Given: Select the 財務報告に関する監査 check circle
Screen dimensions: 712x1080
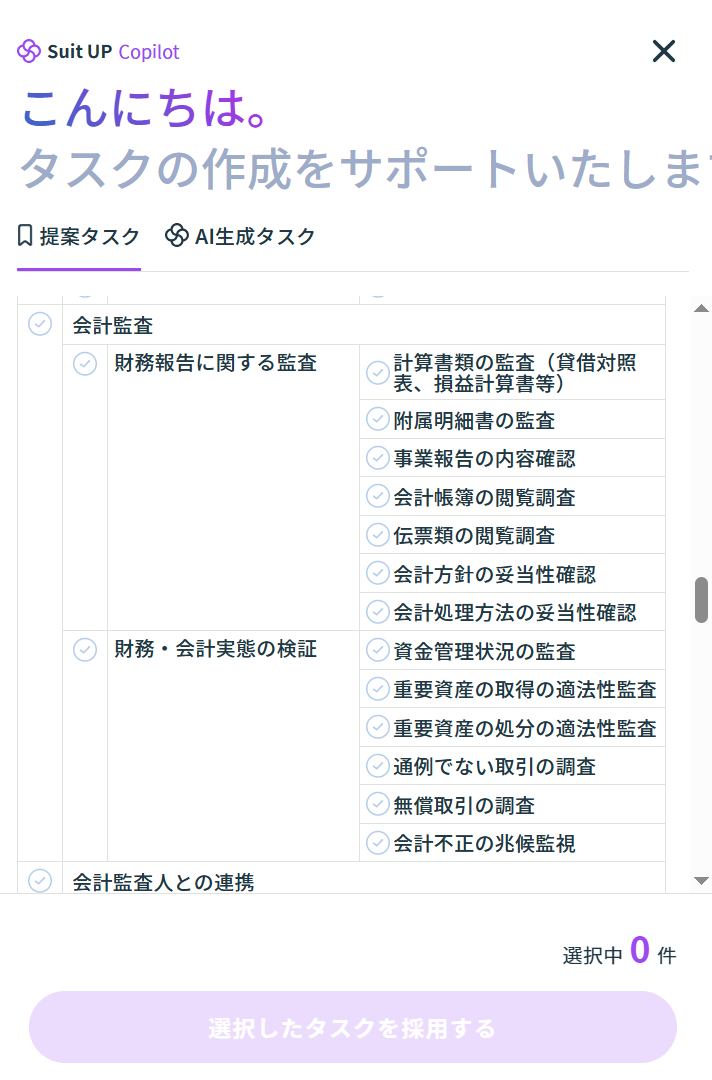Looking at the screenshot, I should coord(85,363).
